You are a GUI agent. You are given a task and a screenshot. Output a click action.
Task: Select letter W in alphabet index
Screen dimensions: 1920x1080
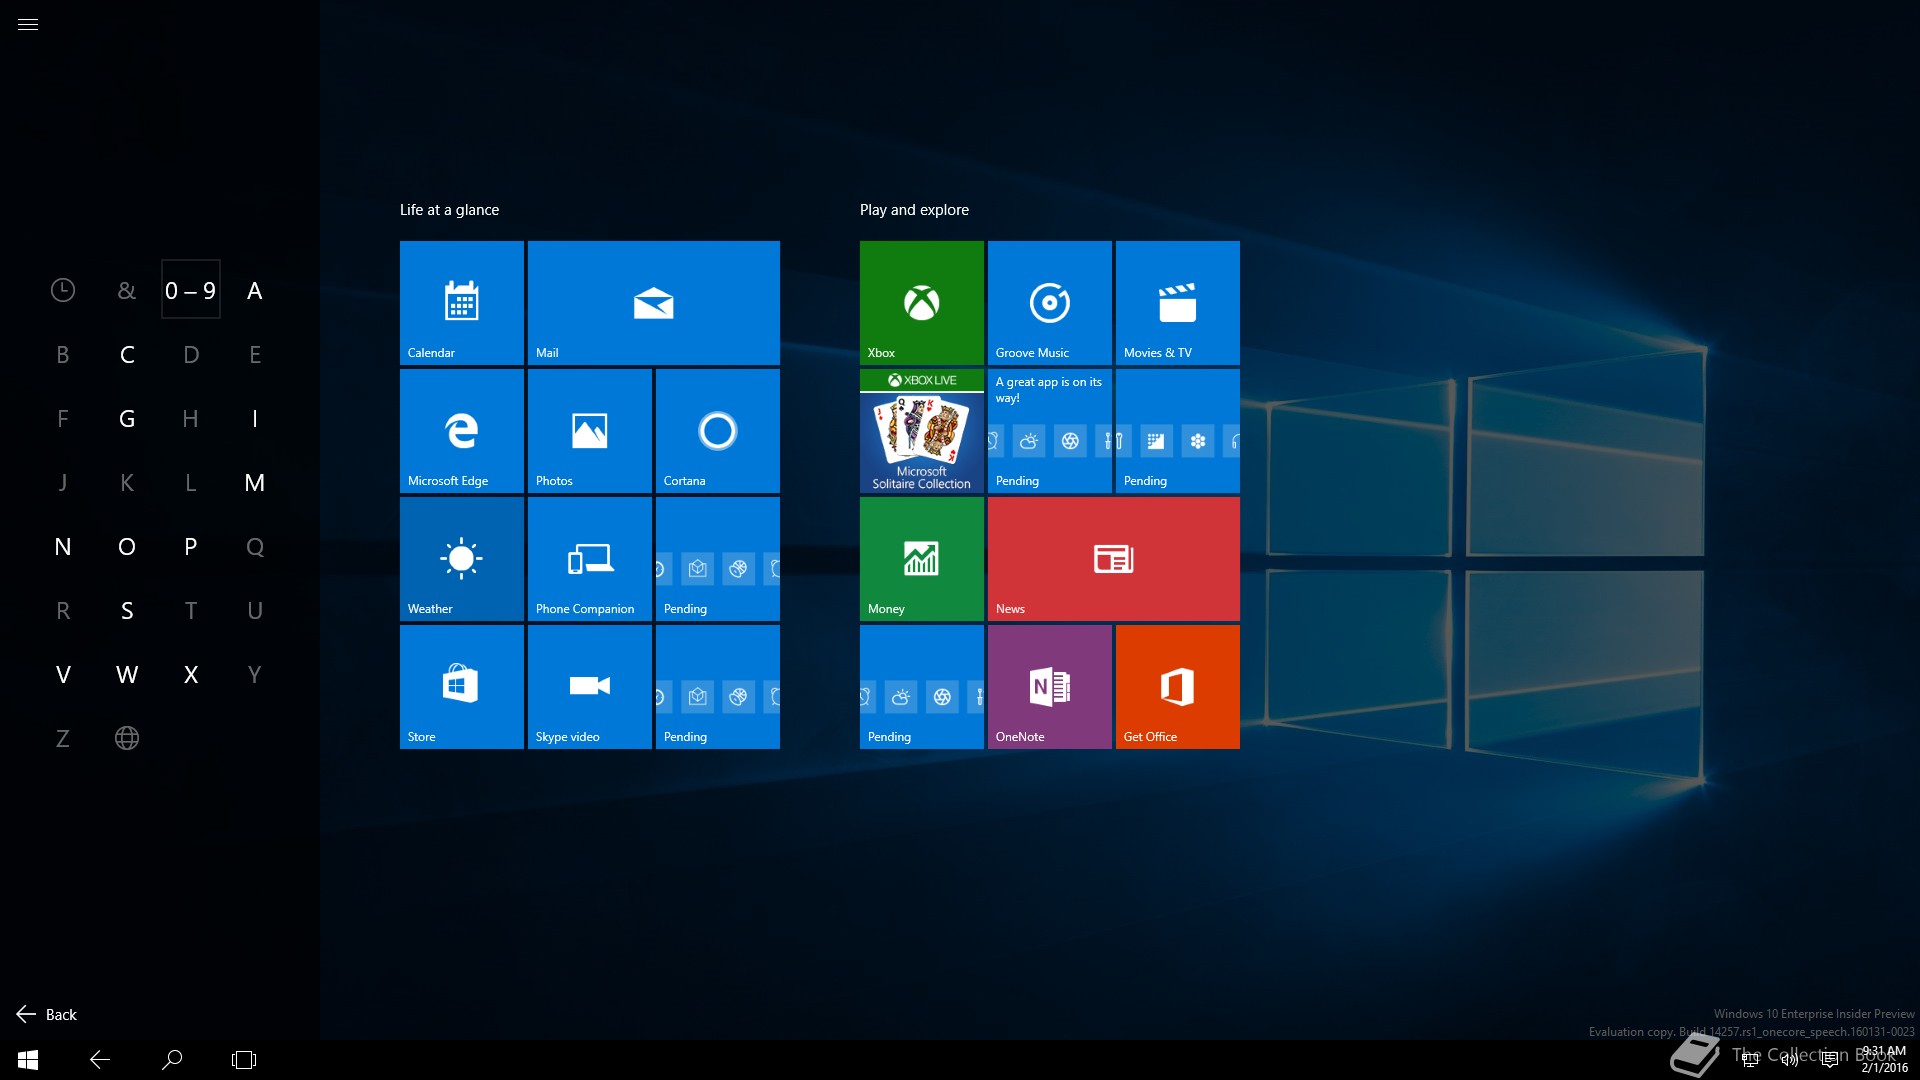coord(127,675)
